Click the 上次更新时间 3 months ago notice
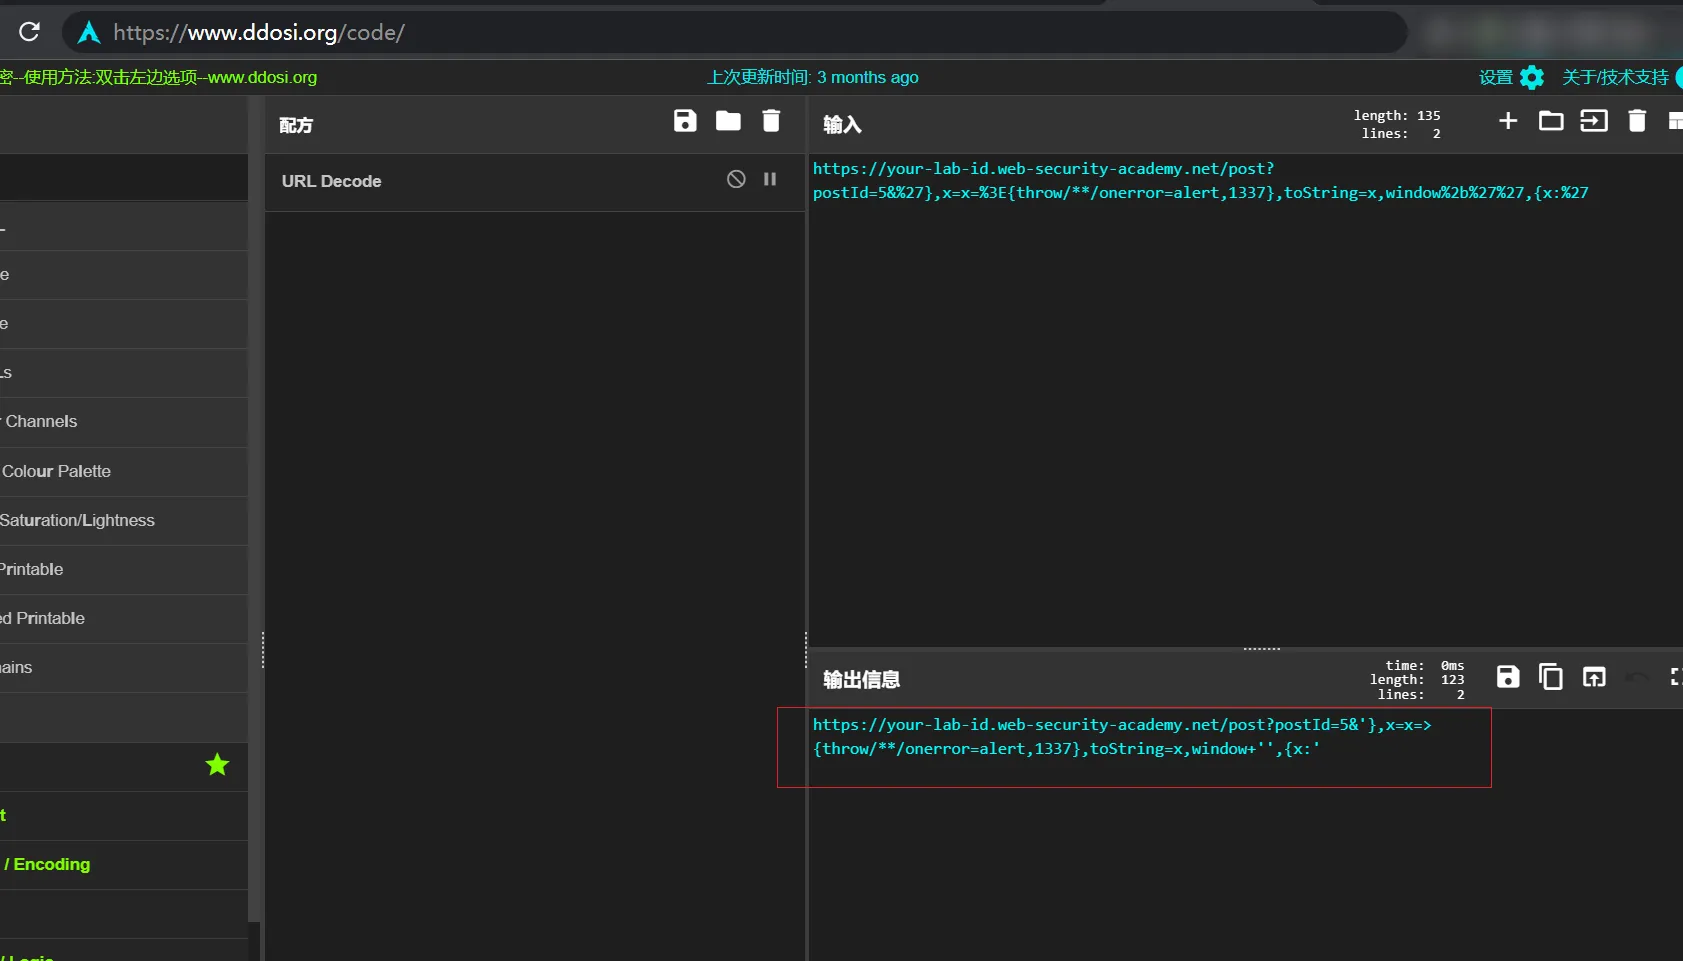1683x961 pixels. 813,77
